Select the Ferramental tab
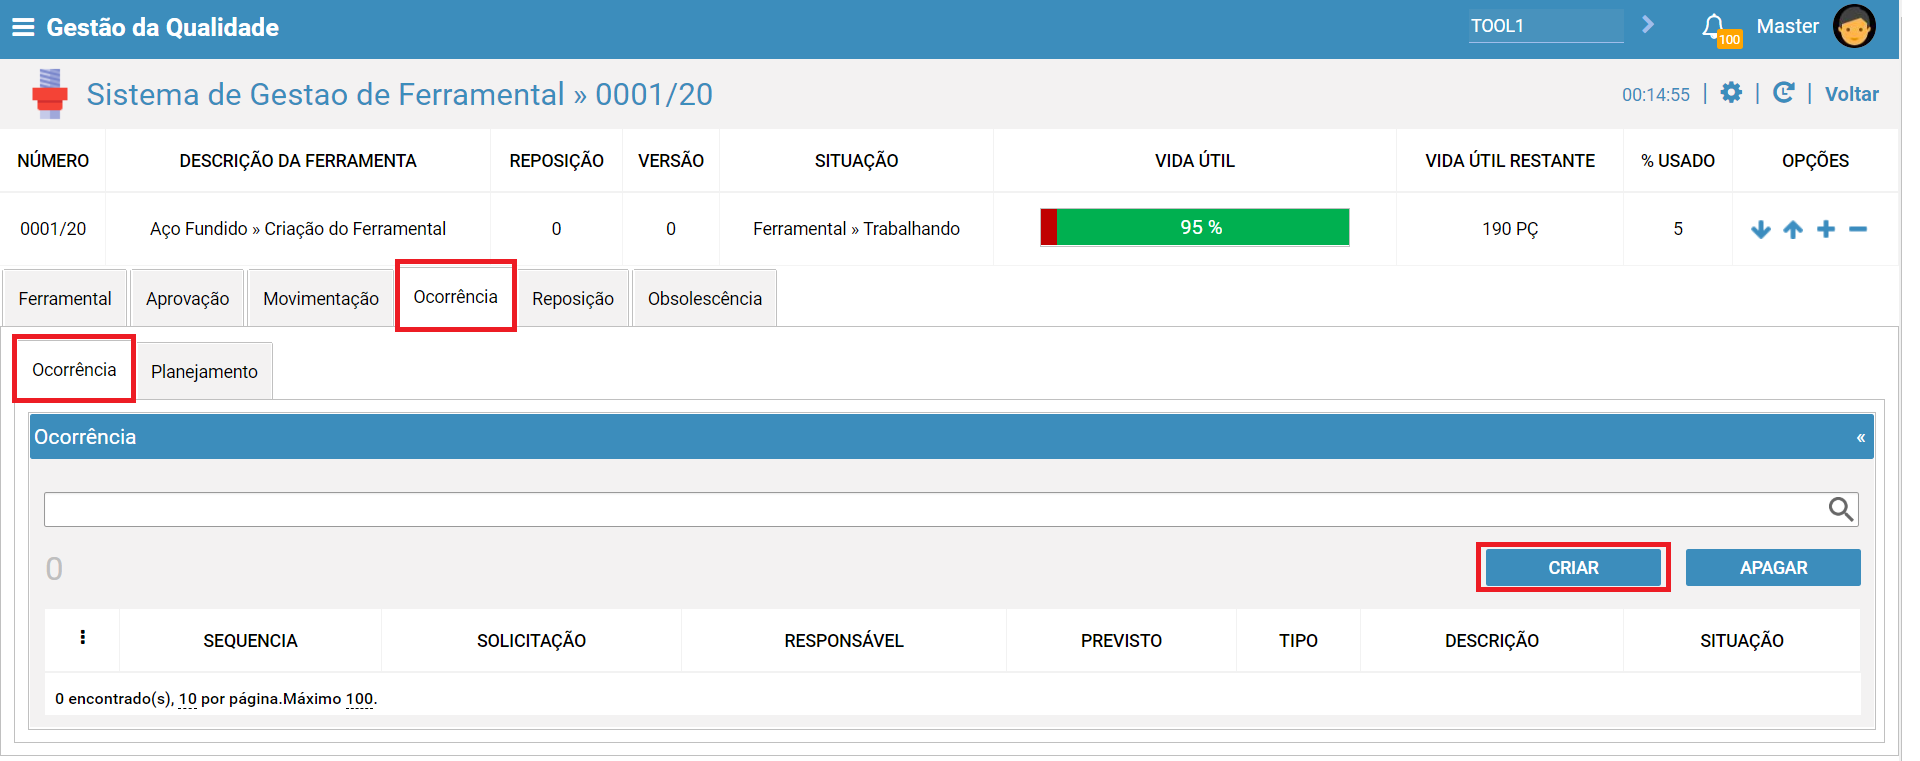 point(65,298)
